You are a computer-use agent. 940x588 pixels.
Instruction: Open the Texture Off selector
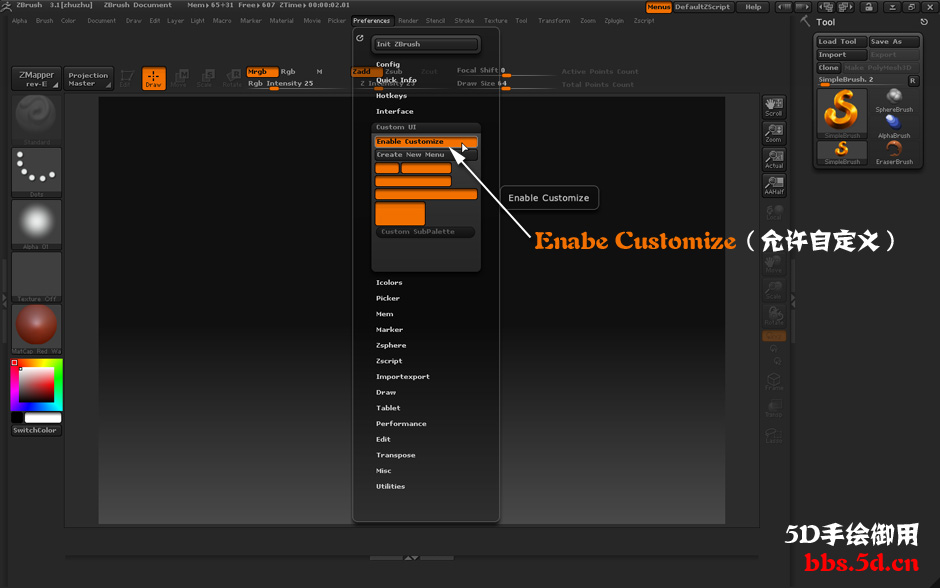[x=36, y=277]
